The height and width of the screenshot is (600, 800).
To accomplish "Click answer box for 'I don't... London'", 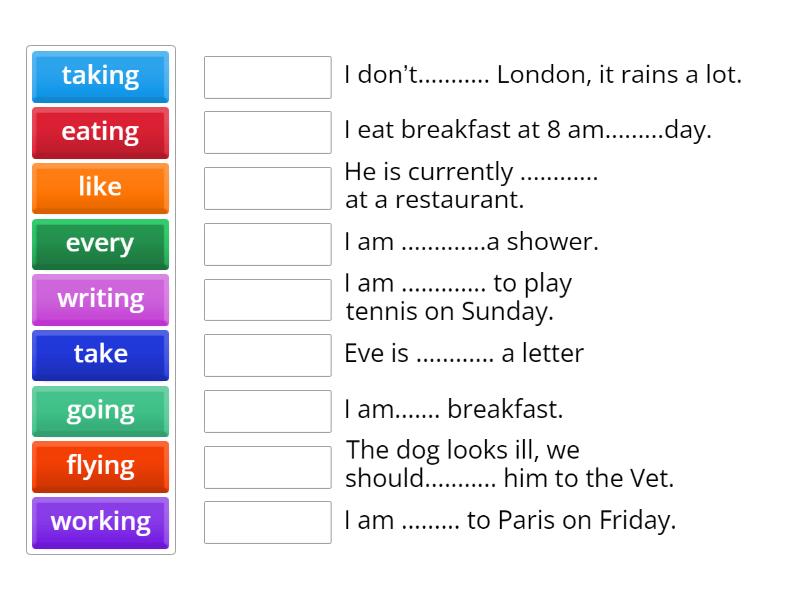I will 267,77.
